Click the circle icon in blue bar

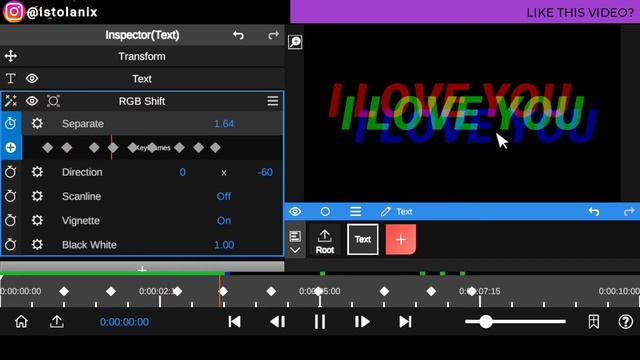(325, 211)
